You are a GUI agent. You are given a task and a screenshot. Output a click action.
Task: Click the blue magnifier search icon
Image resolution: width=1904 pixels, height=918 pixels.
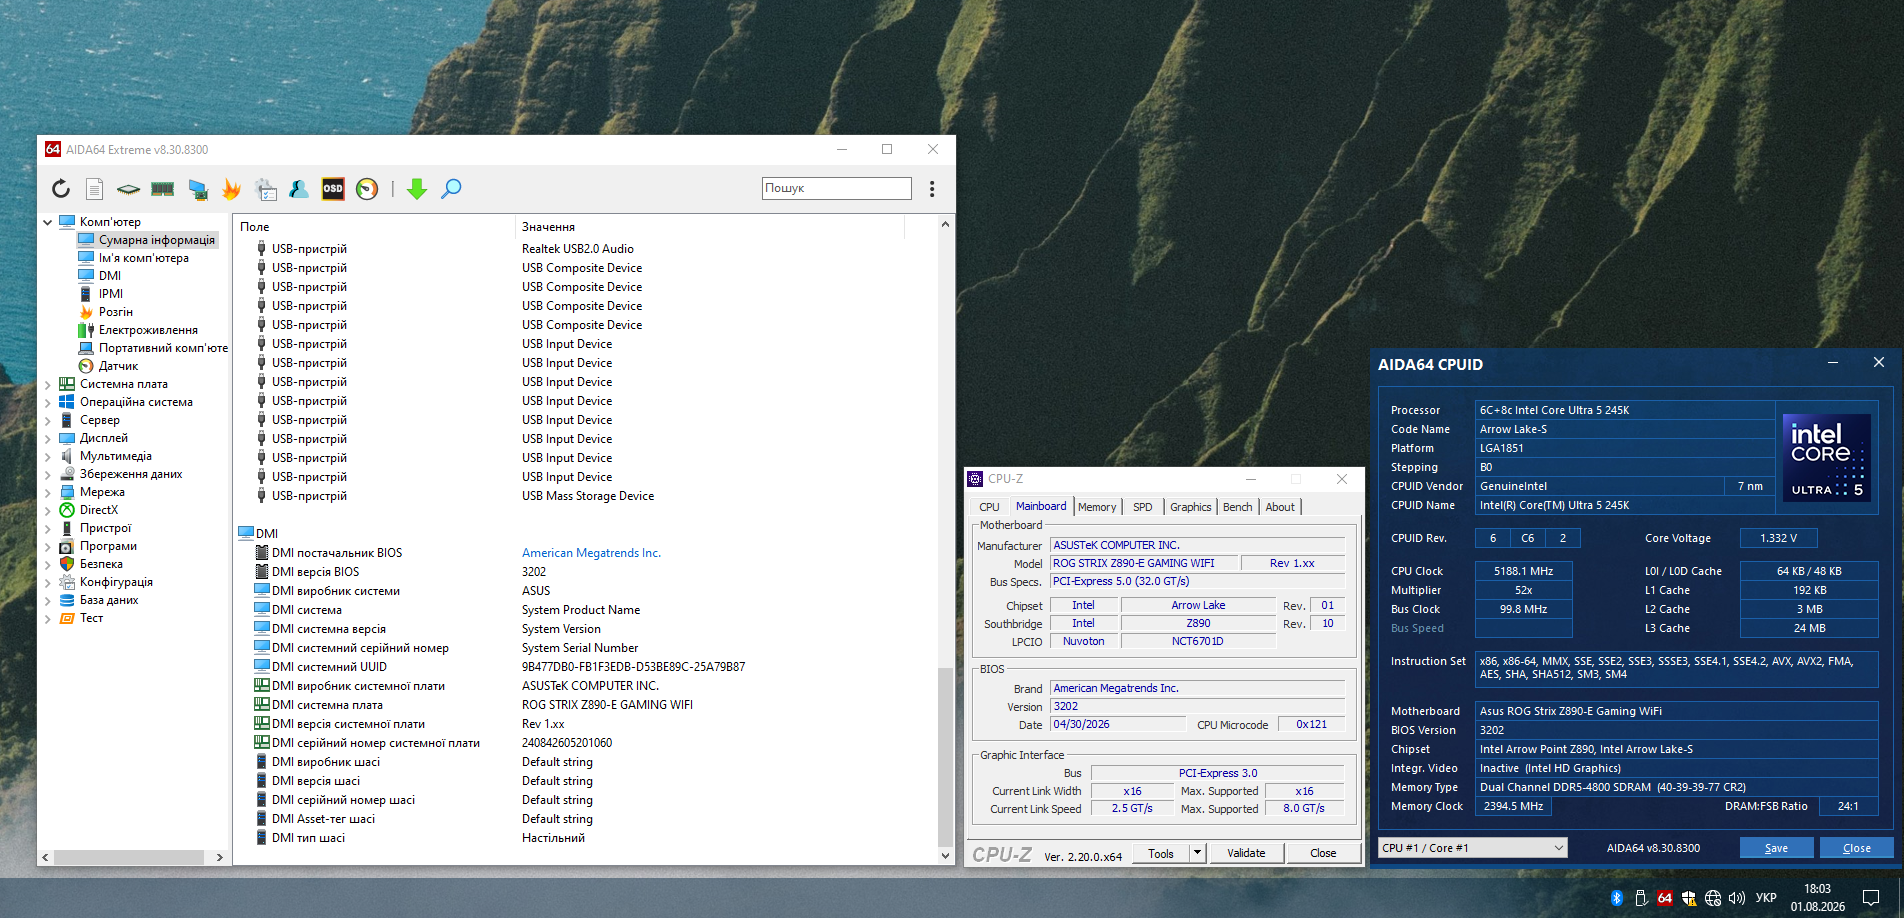coord(451,189)
